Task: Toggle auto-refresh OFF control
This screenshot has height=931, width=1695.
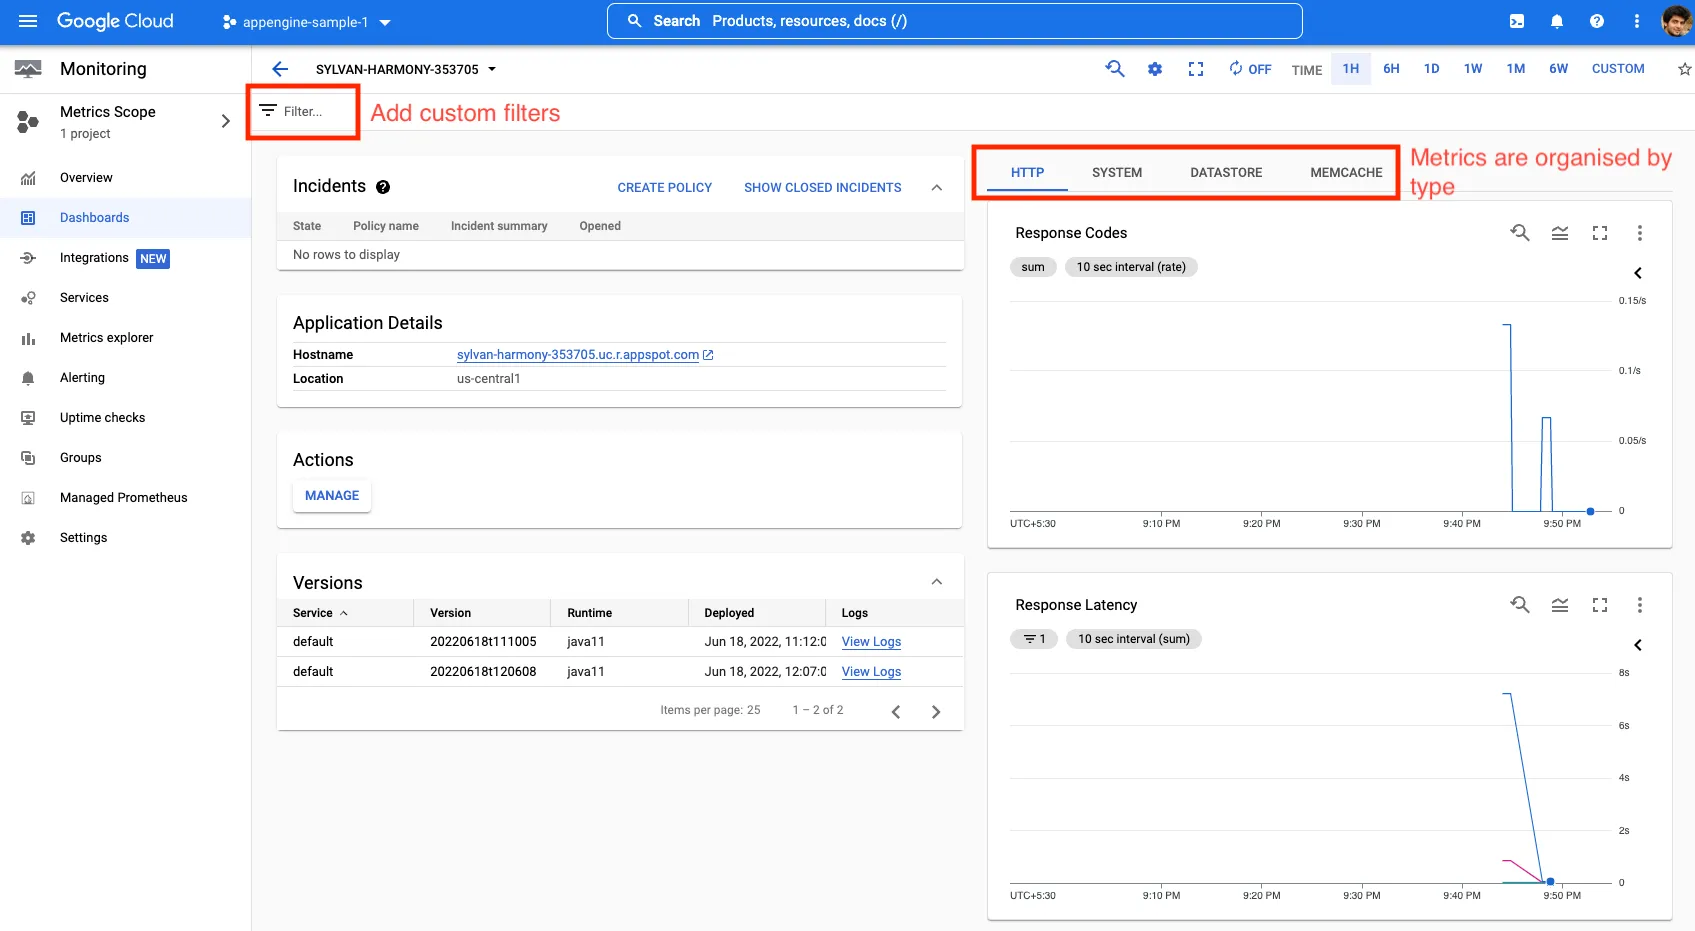Action: click(x=1249, y=69)
